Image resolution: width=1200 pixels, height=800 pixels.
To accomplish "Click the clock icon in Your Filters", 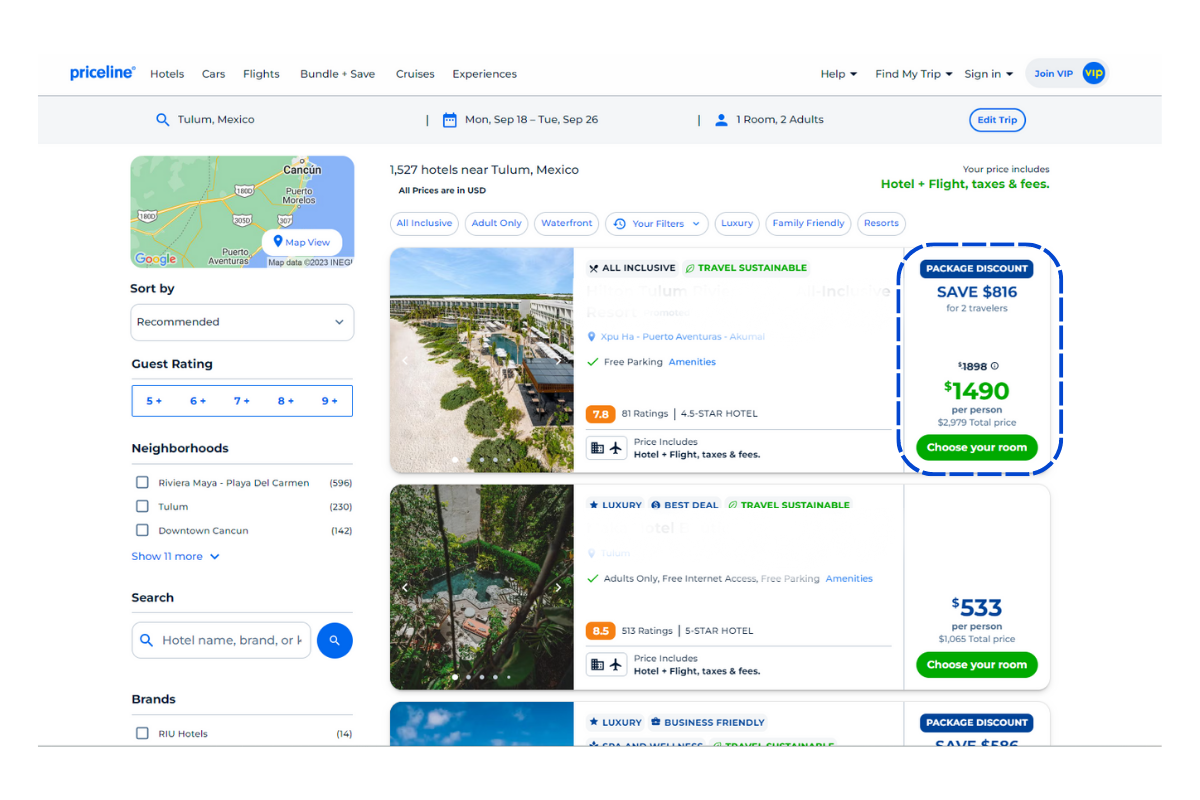I will [619, 224].
